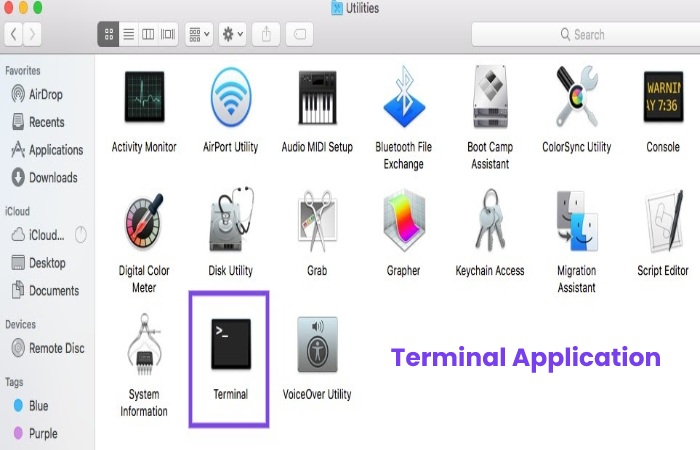
Task: Open Audio MIDI Setup
Action: [317, 97]
